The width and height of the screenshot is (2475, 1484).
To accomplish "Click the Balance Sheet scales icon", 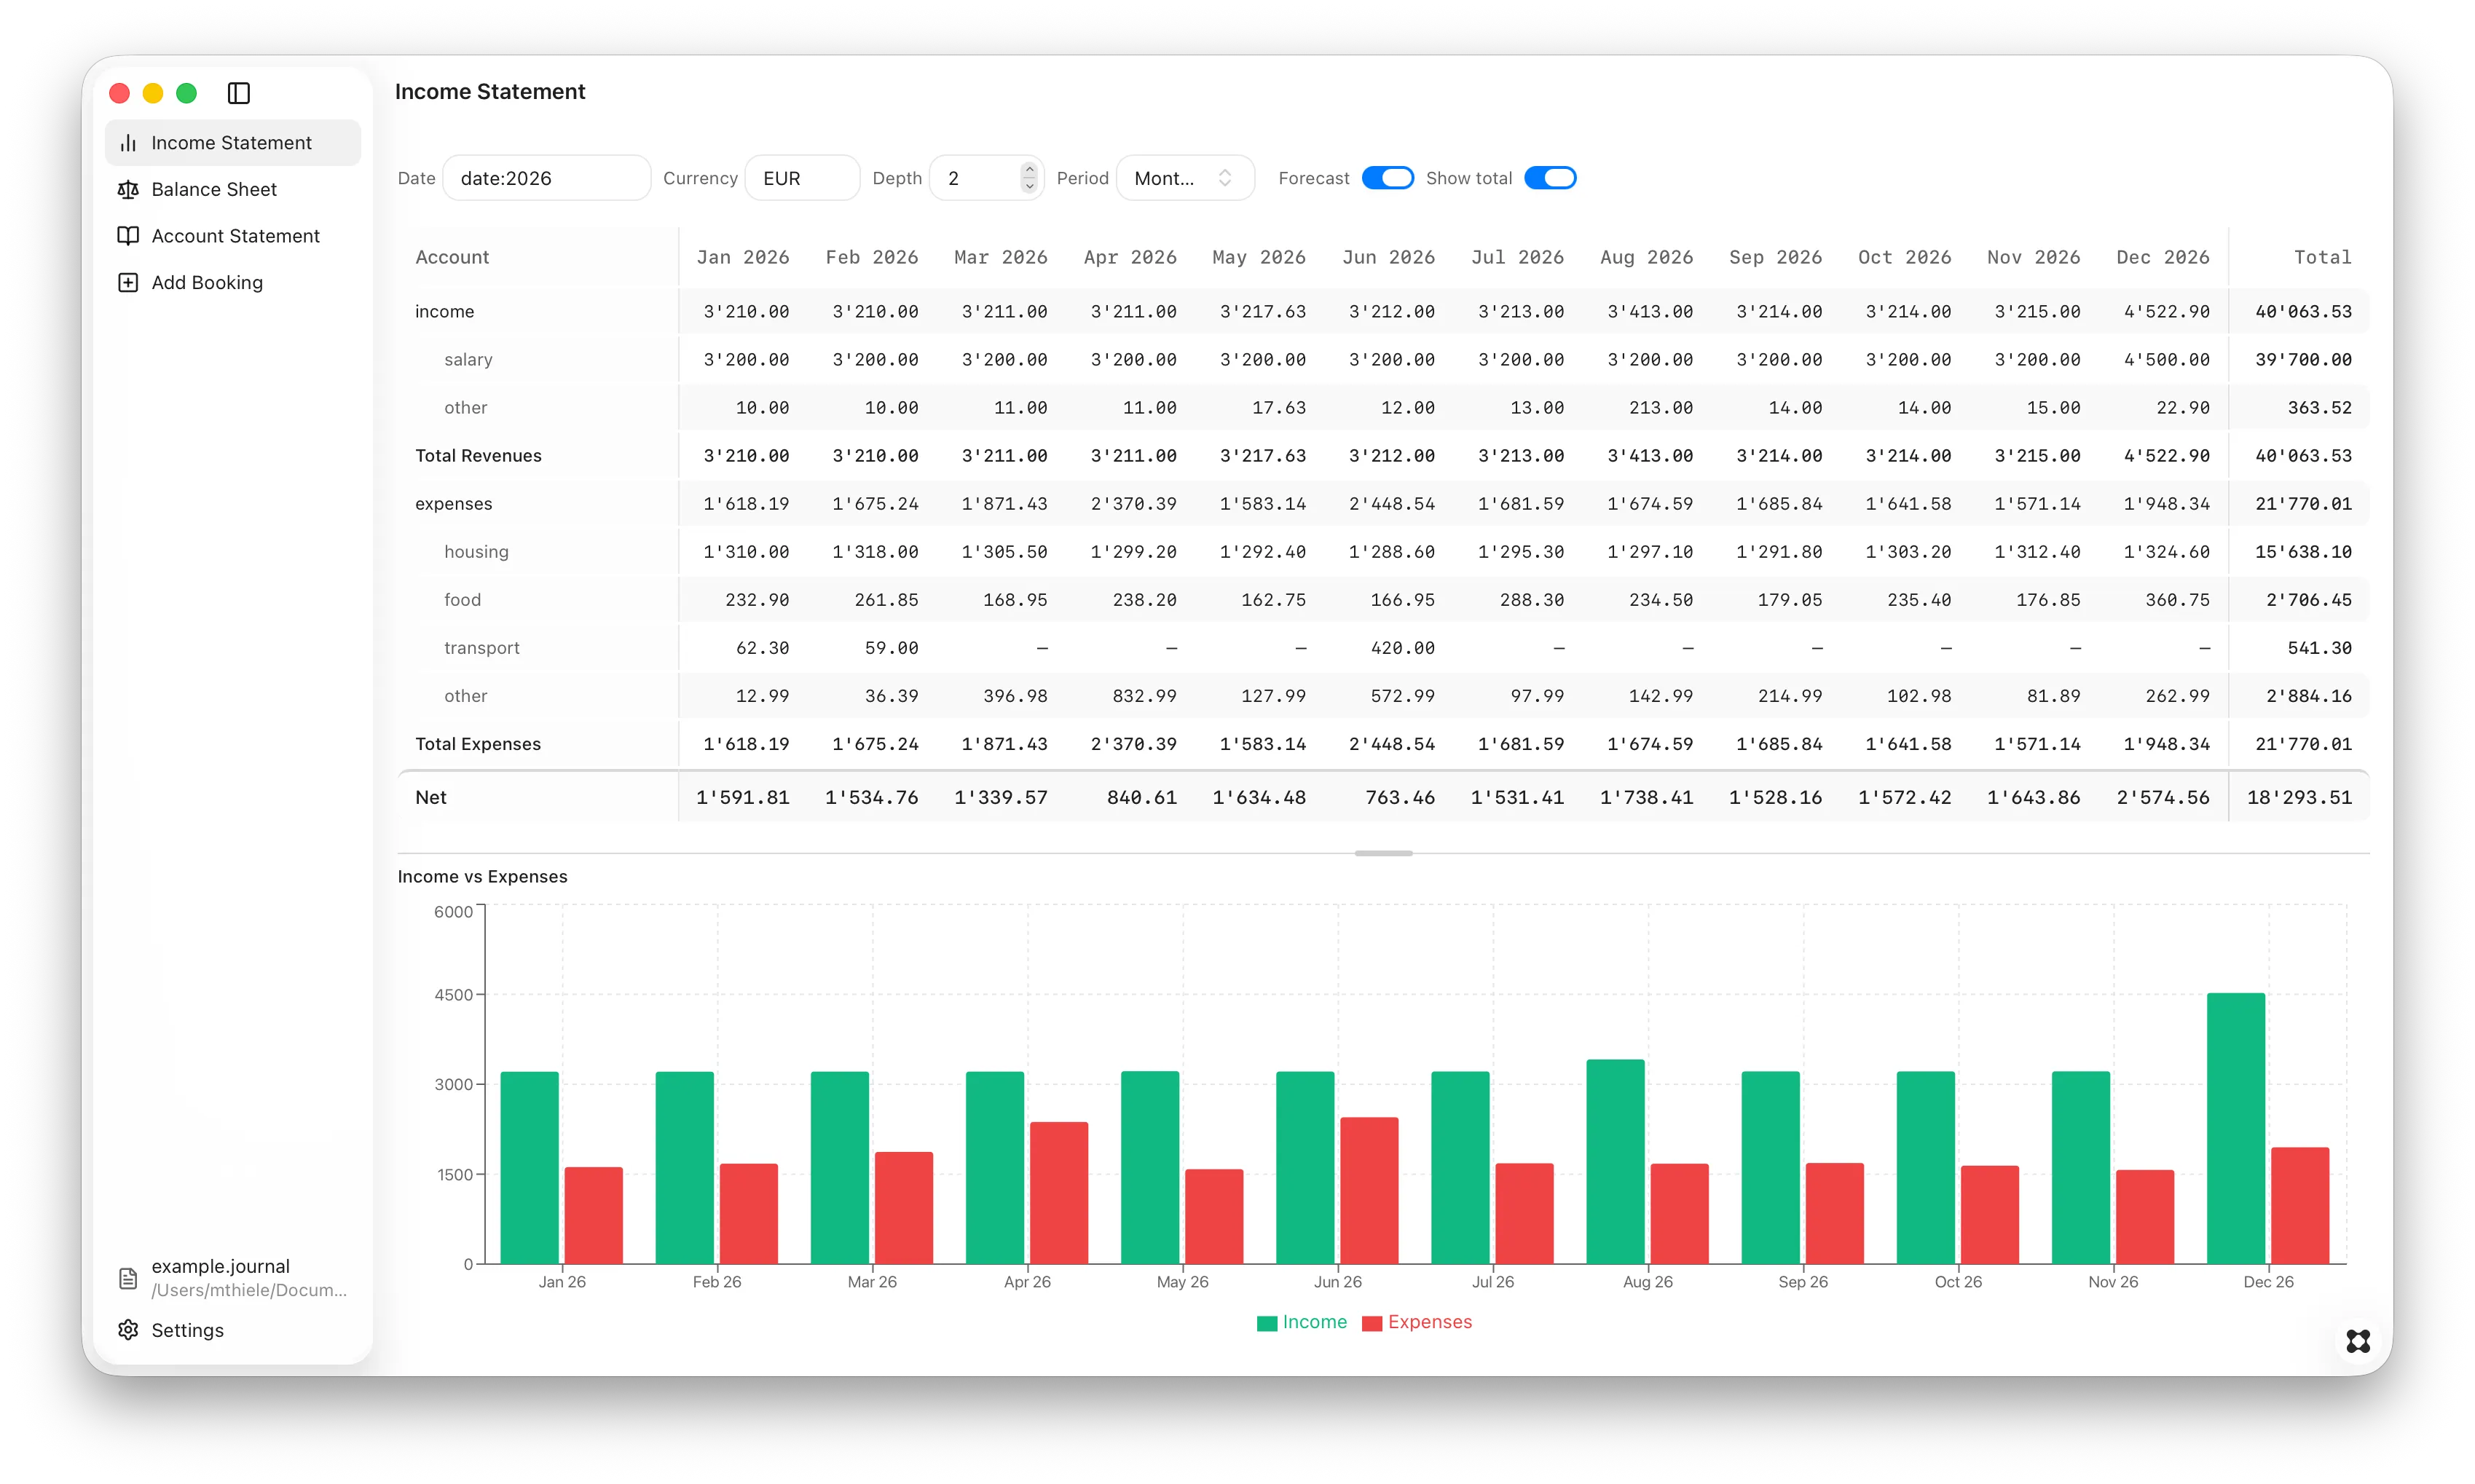I will point(128,189).
